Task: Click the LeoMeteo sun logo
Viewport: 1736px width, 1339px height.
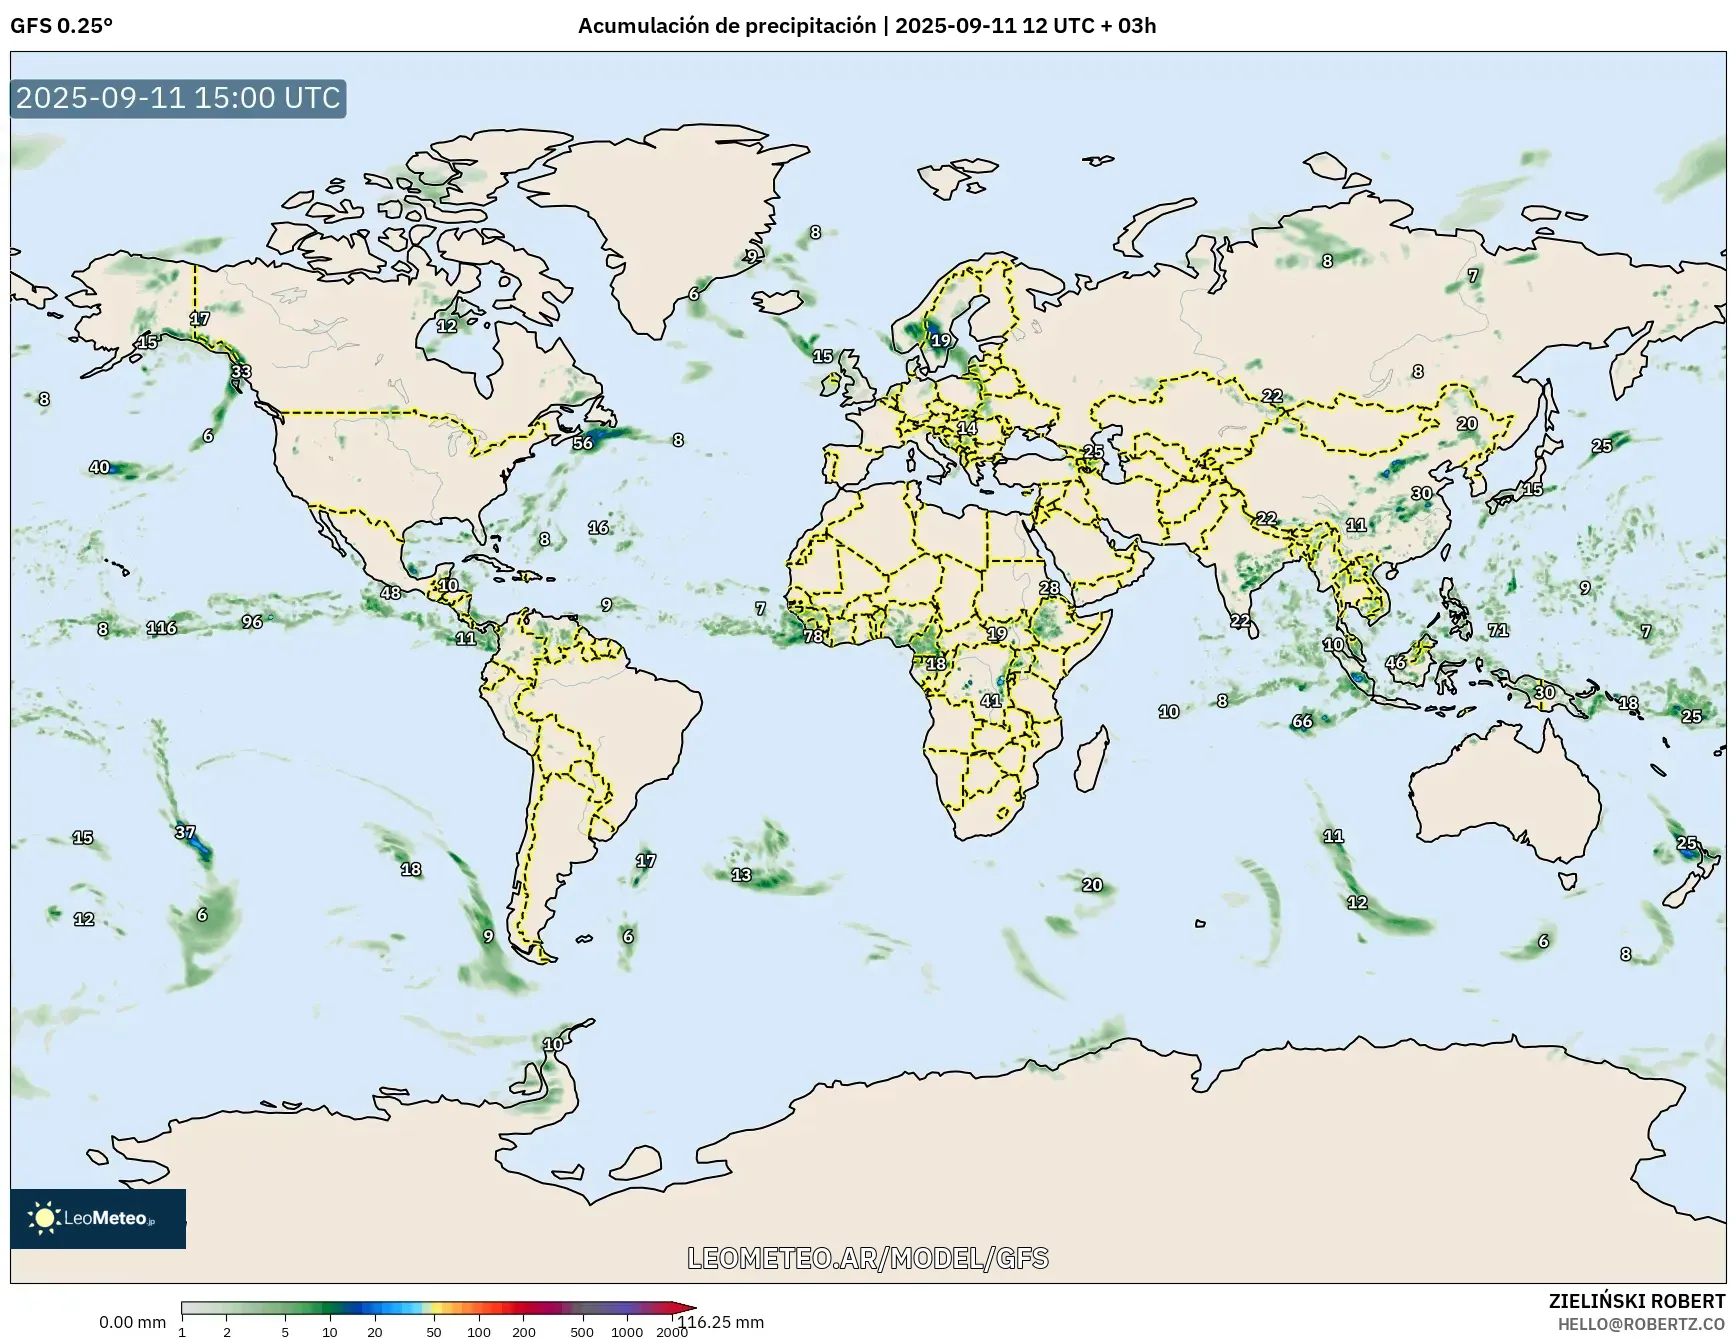Action: click(44, 1218)
